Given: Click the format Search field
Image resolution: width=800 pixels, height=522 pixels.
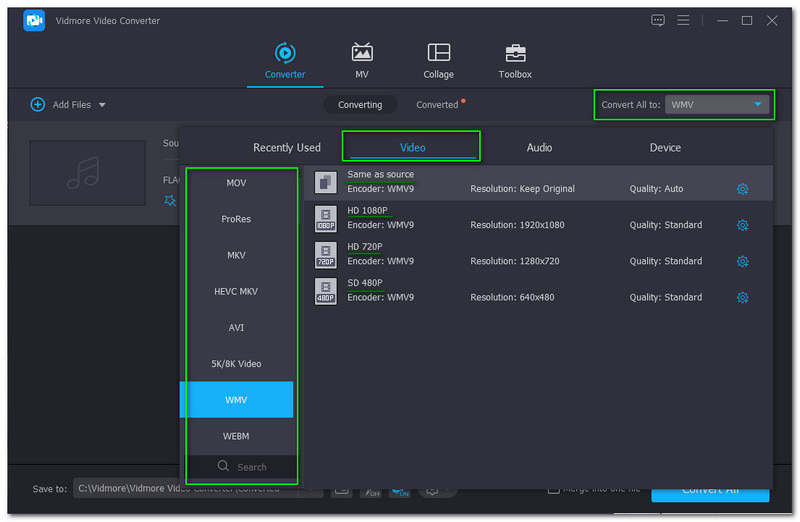Looking at the screenshot, I should [x=243, y=467].
